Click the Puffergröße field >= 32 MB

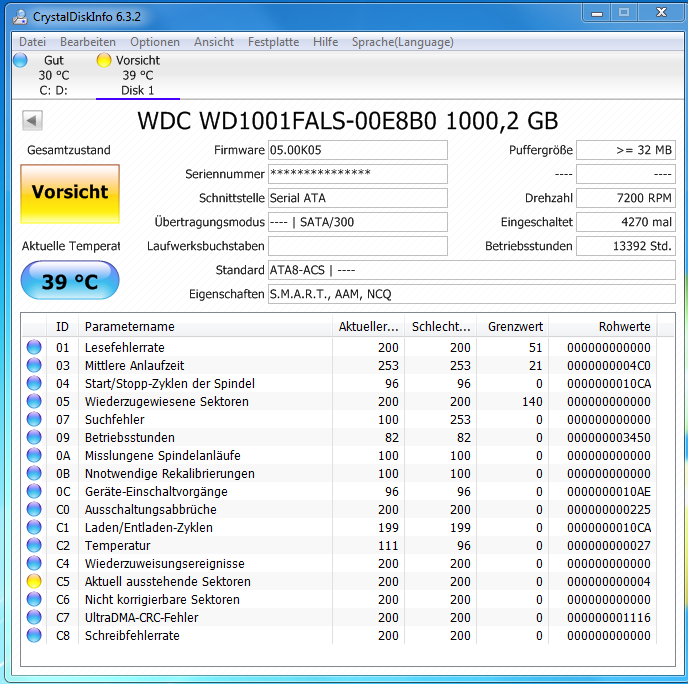(x=626, y=150)
